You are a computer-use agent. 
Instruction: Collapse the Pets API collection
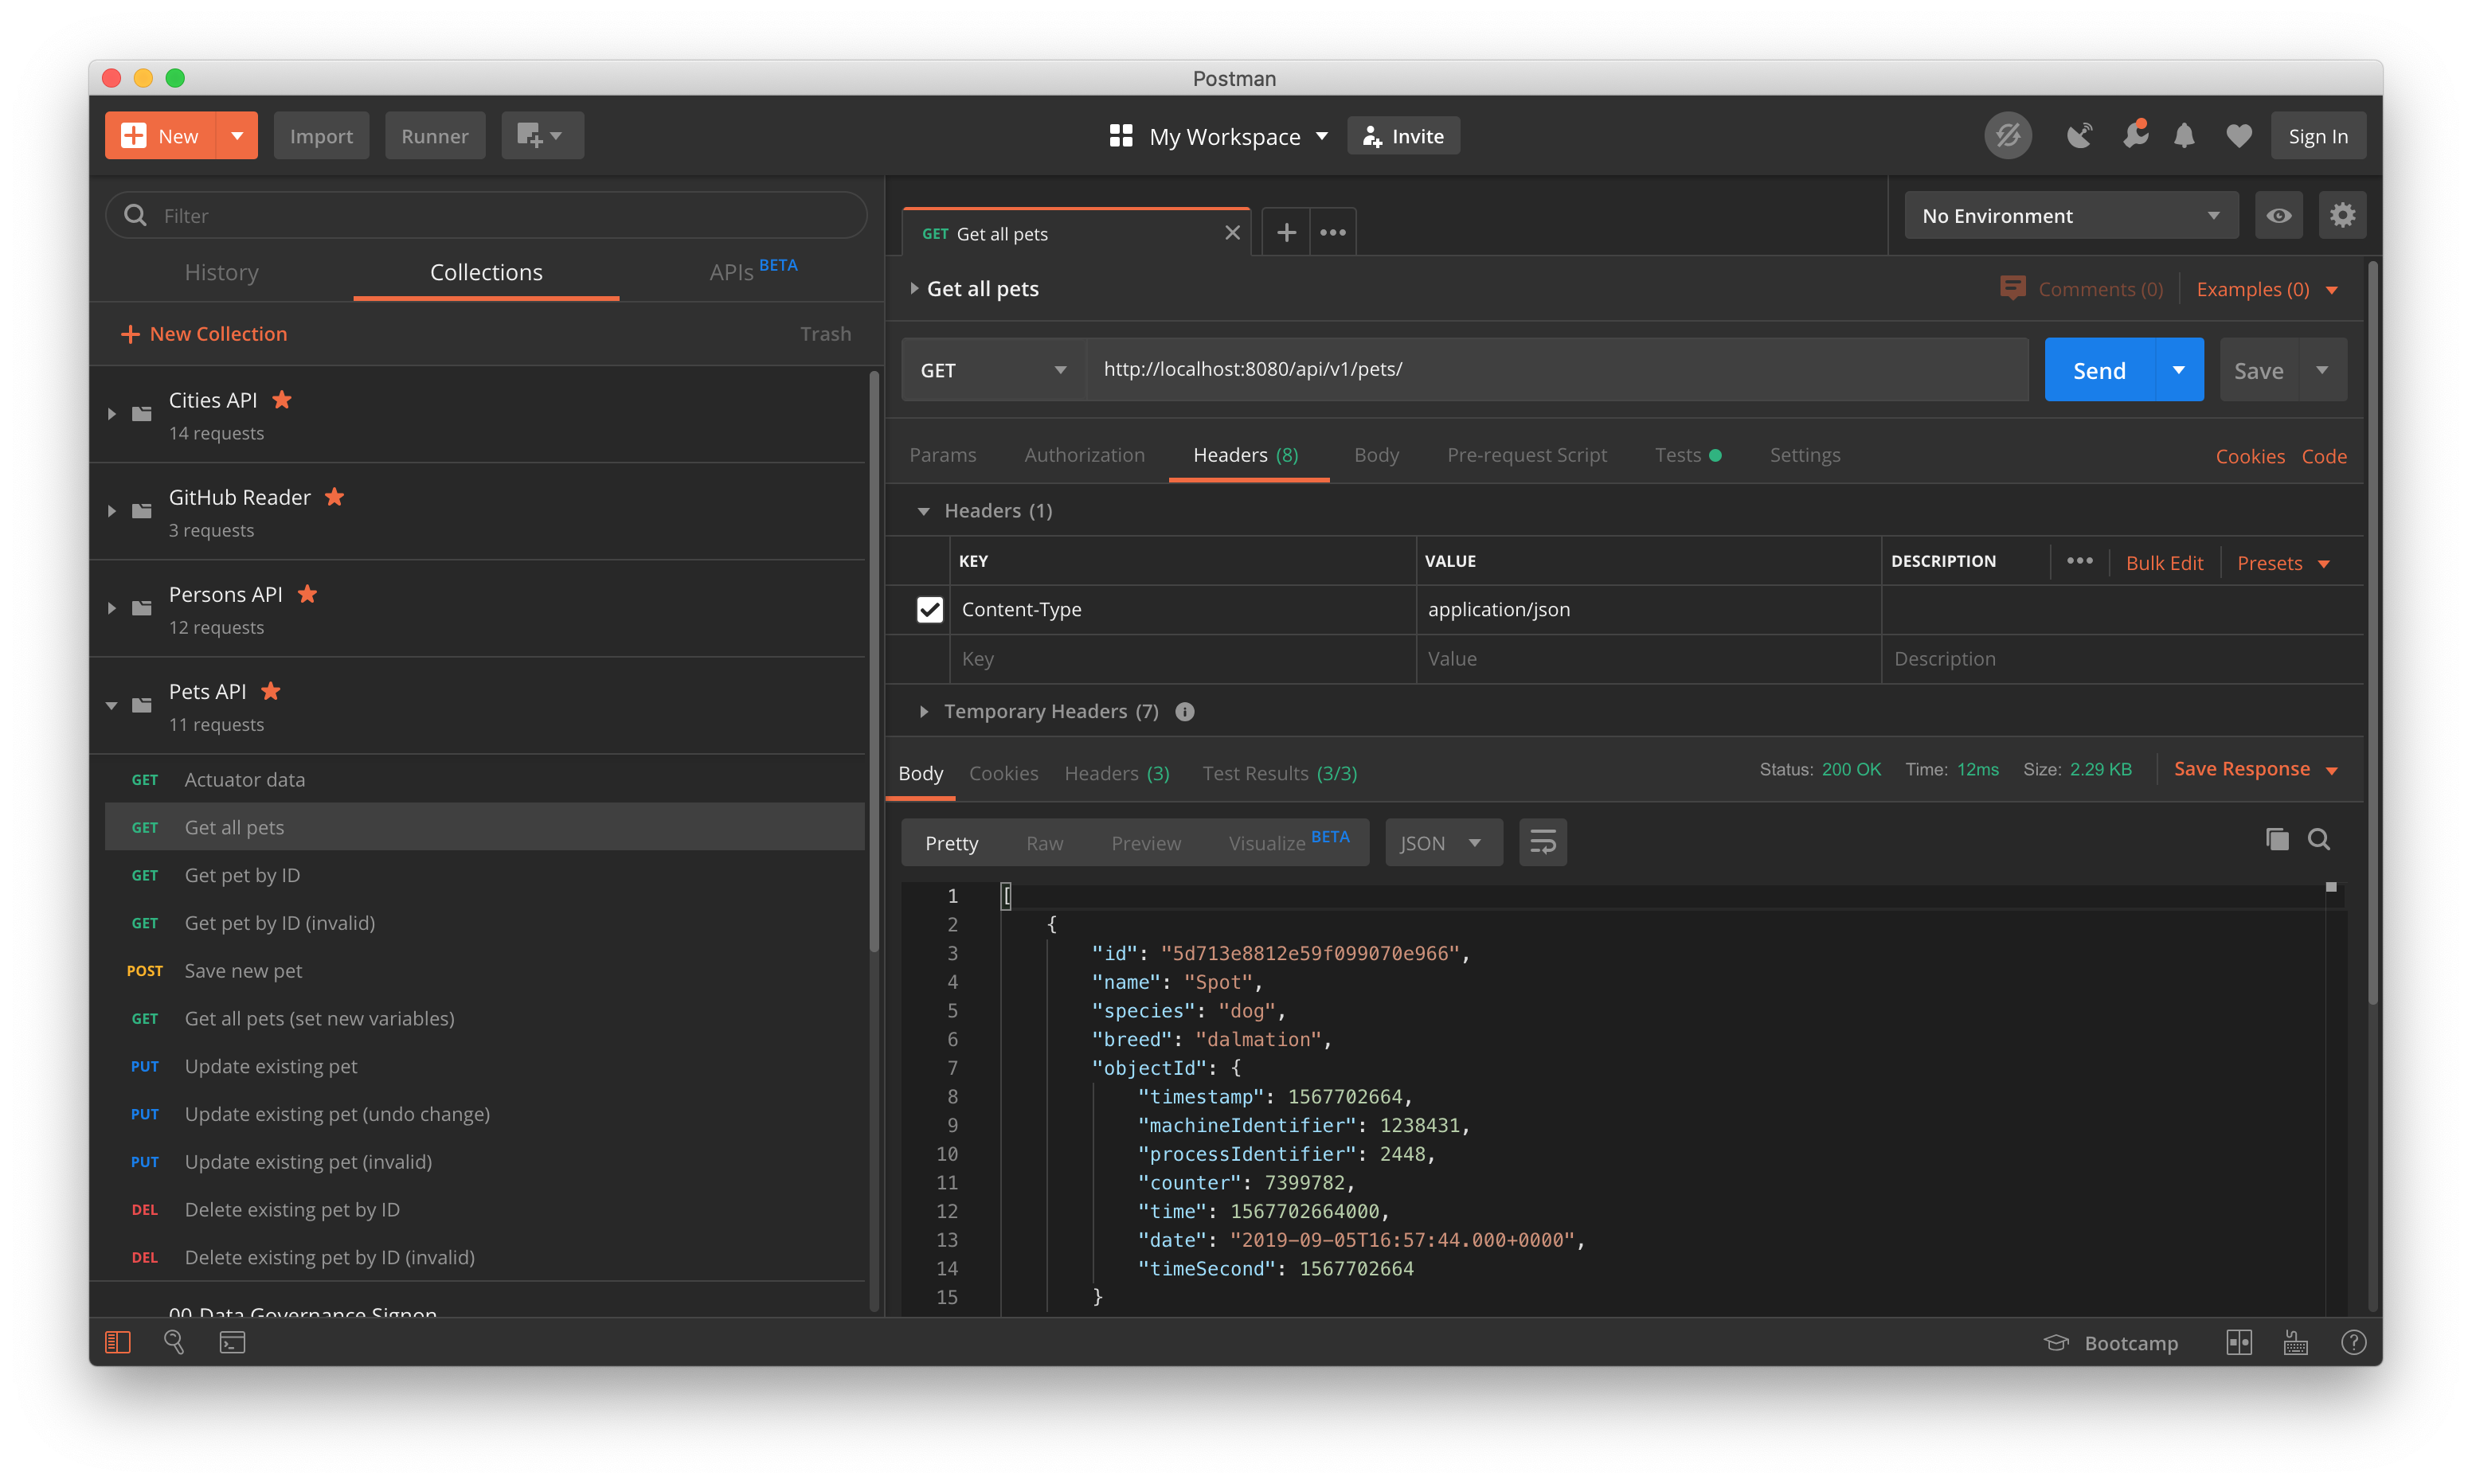pyautogui.click(x=111, y=706)
